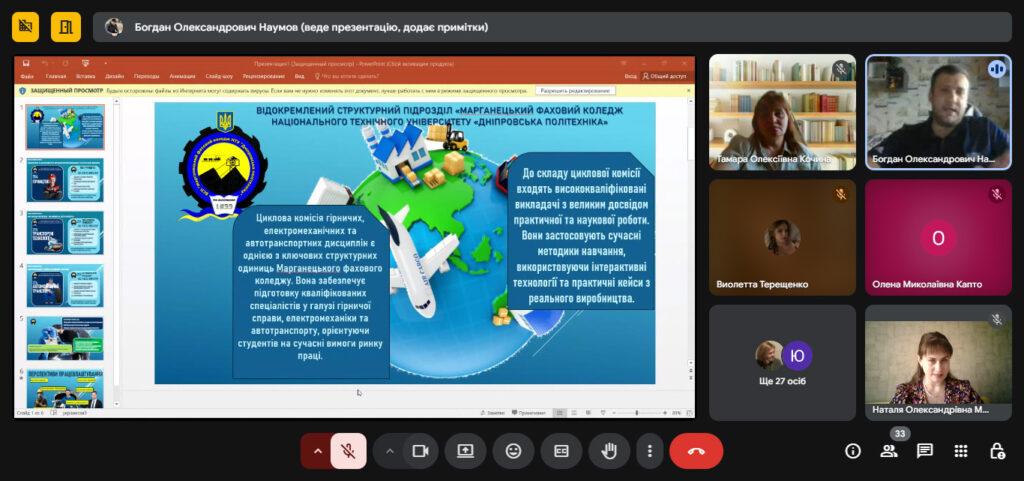Click the Вход sign-in link
The height and width of the screenshot is (481, 1024).
pyautogui.click(x=630, y=76)
